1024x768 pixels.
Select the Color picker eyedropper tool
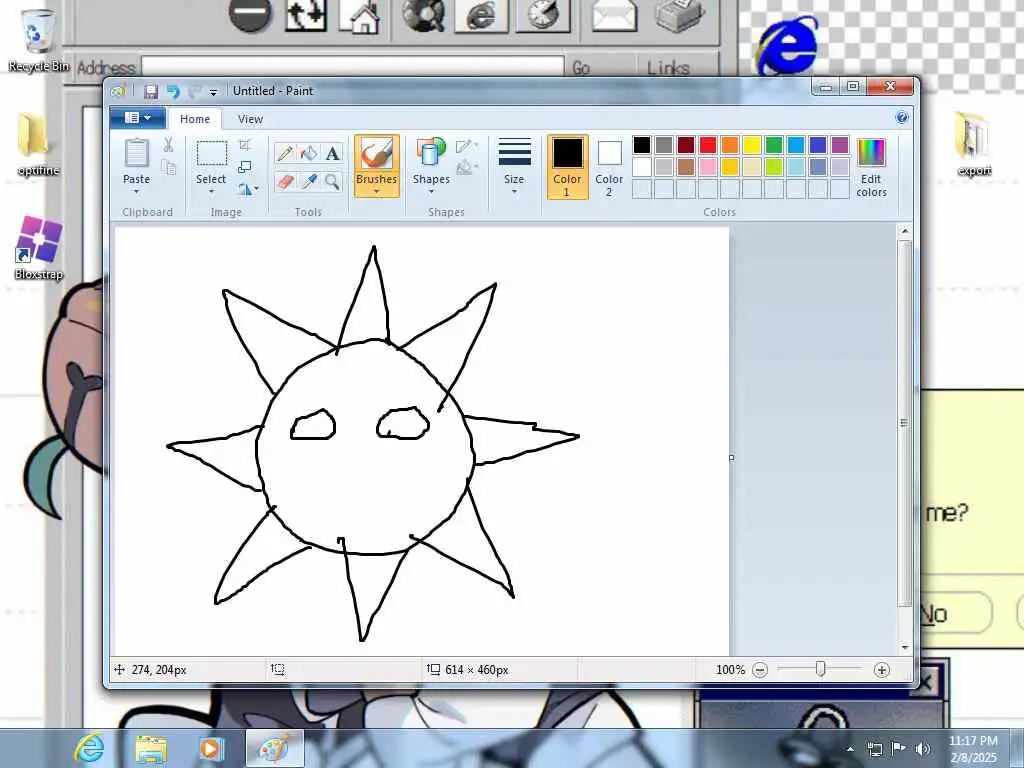pyautogui.click(x=309, y=181)
